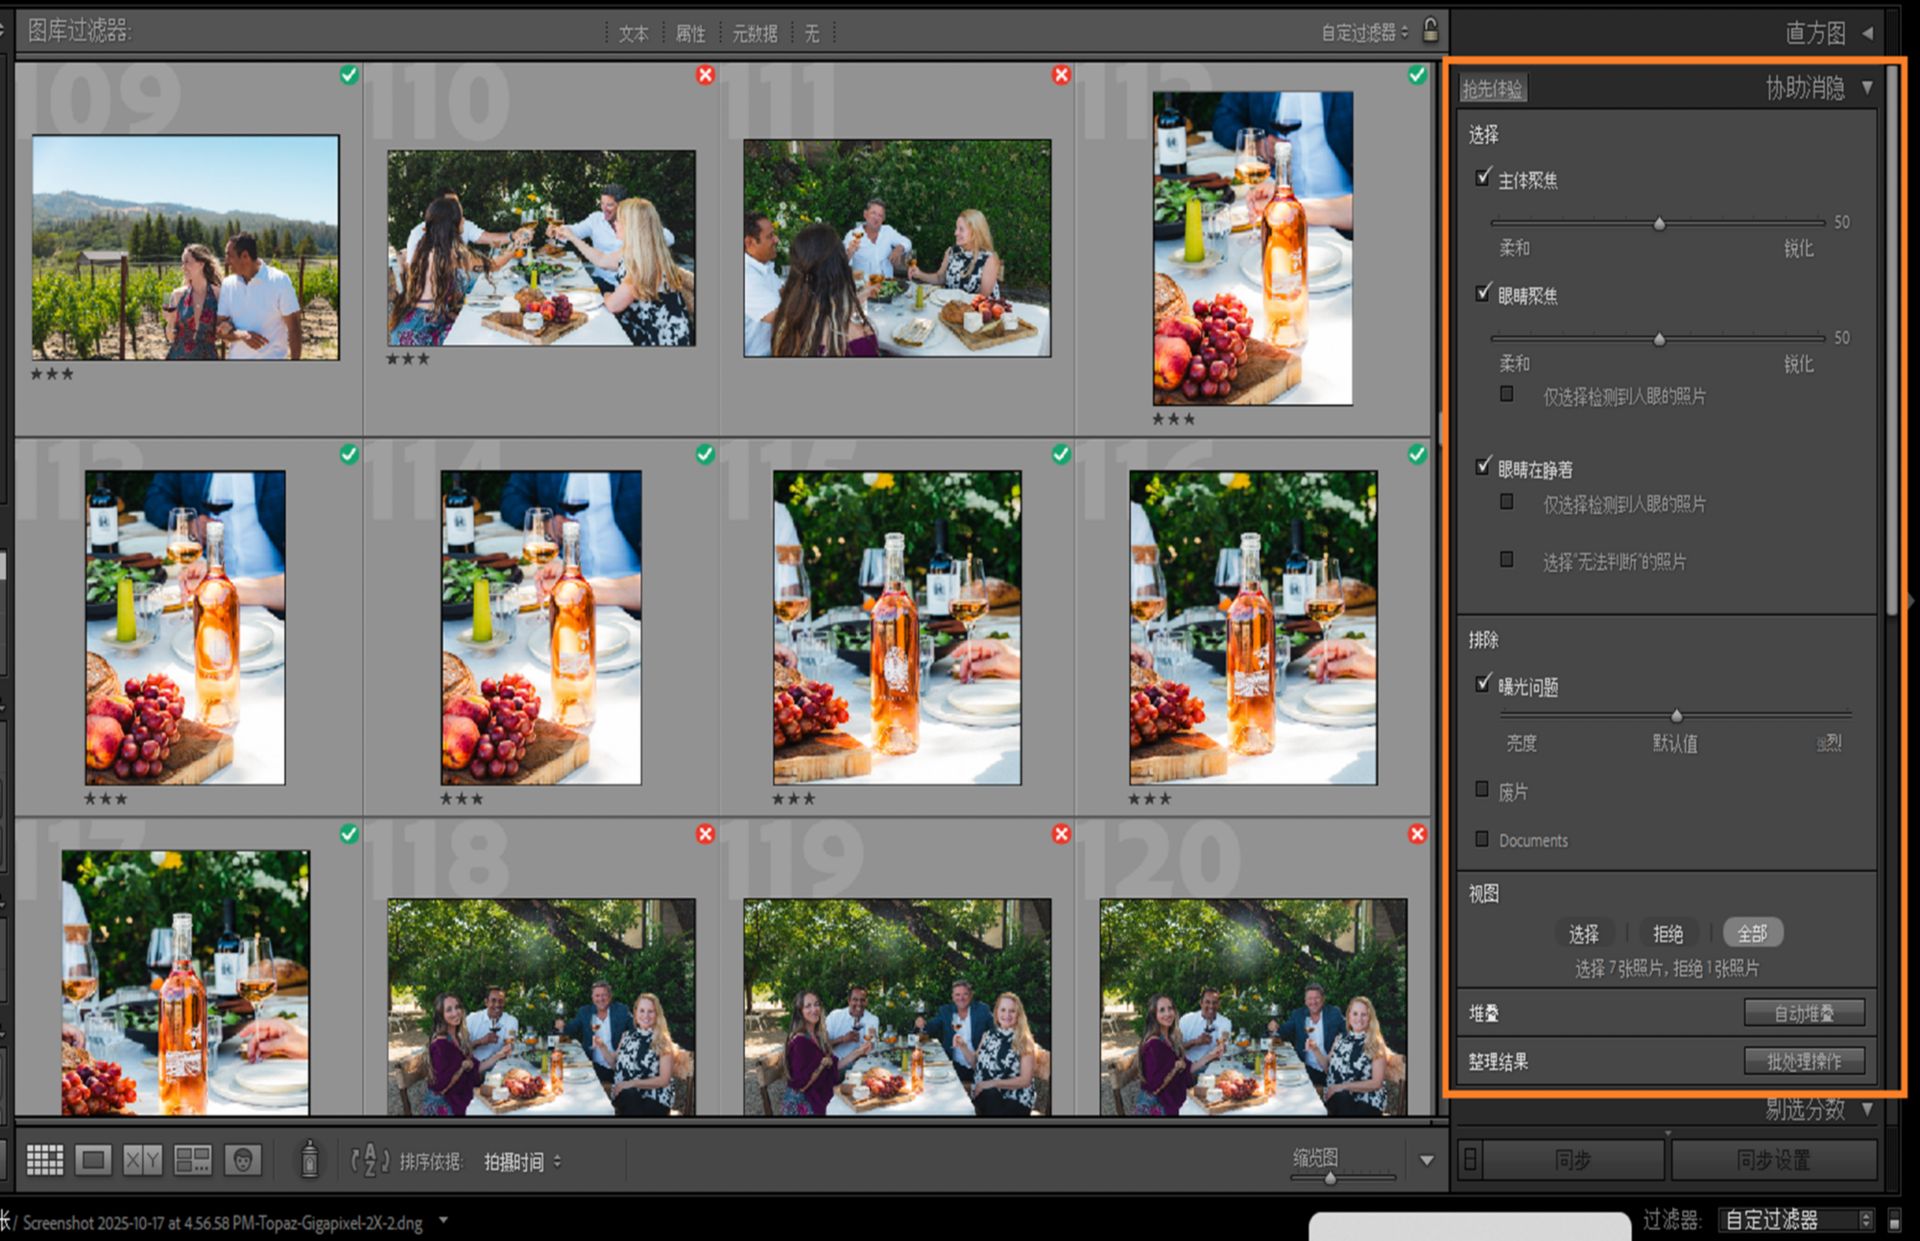Click the 批处理操作 button
Image resolution: width=1920 pixels, height=1241 pixels.
pos(1804,1061)
